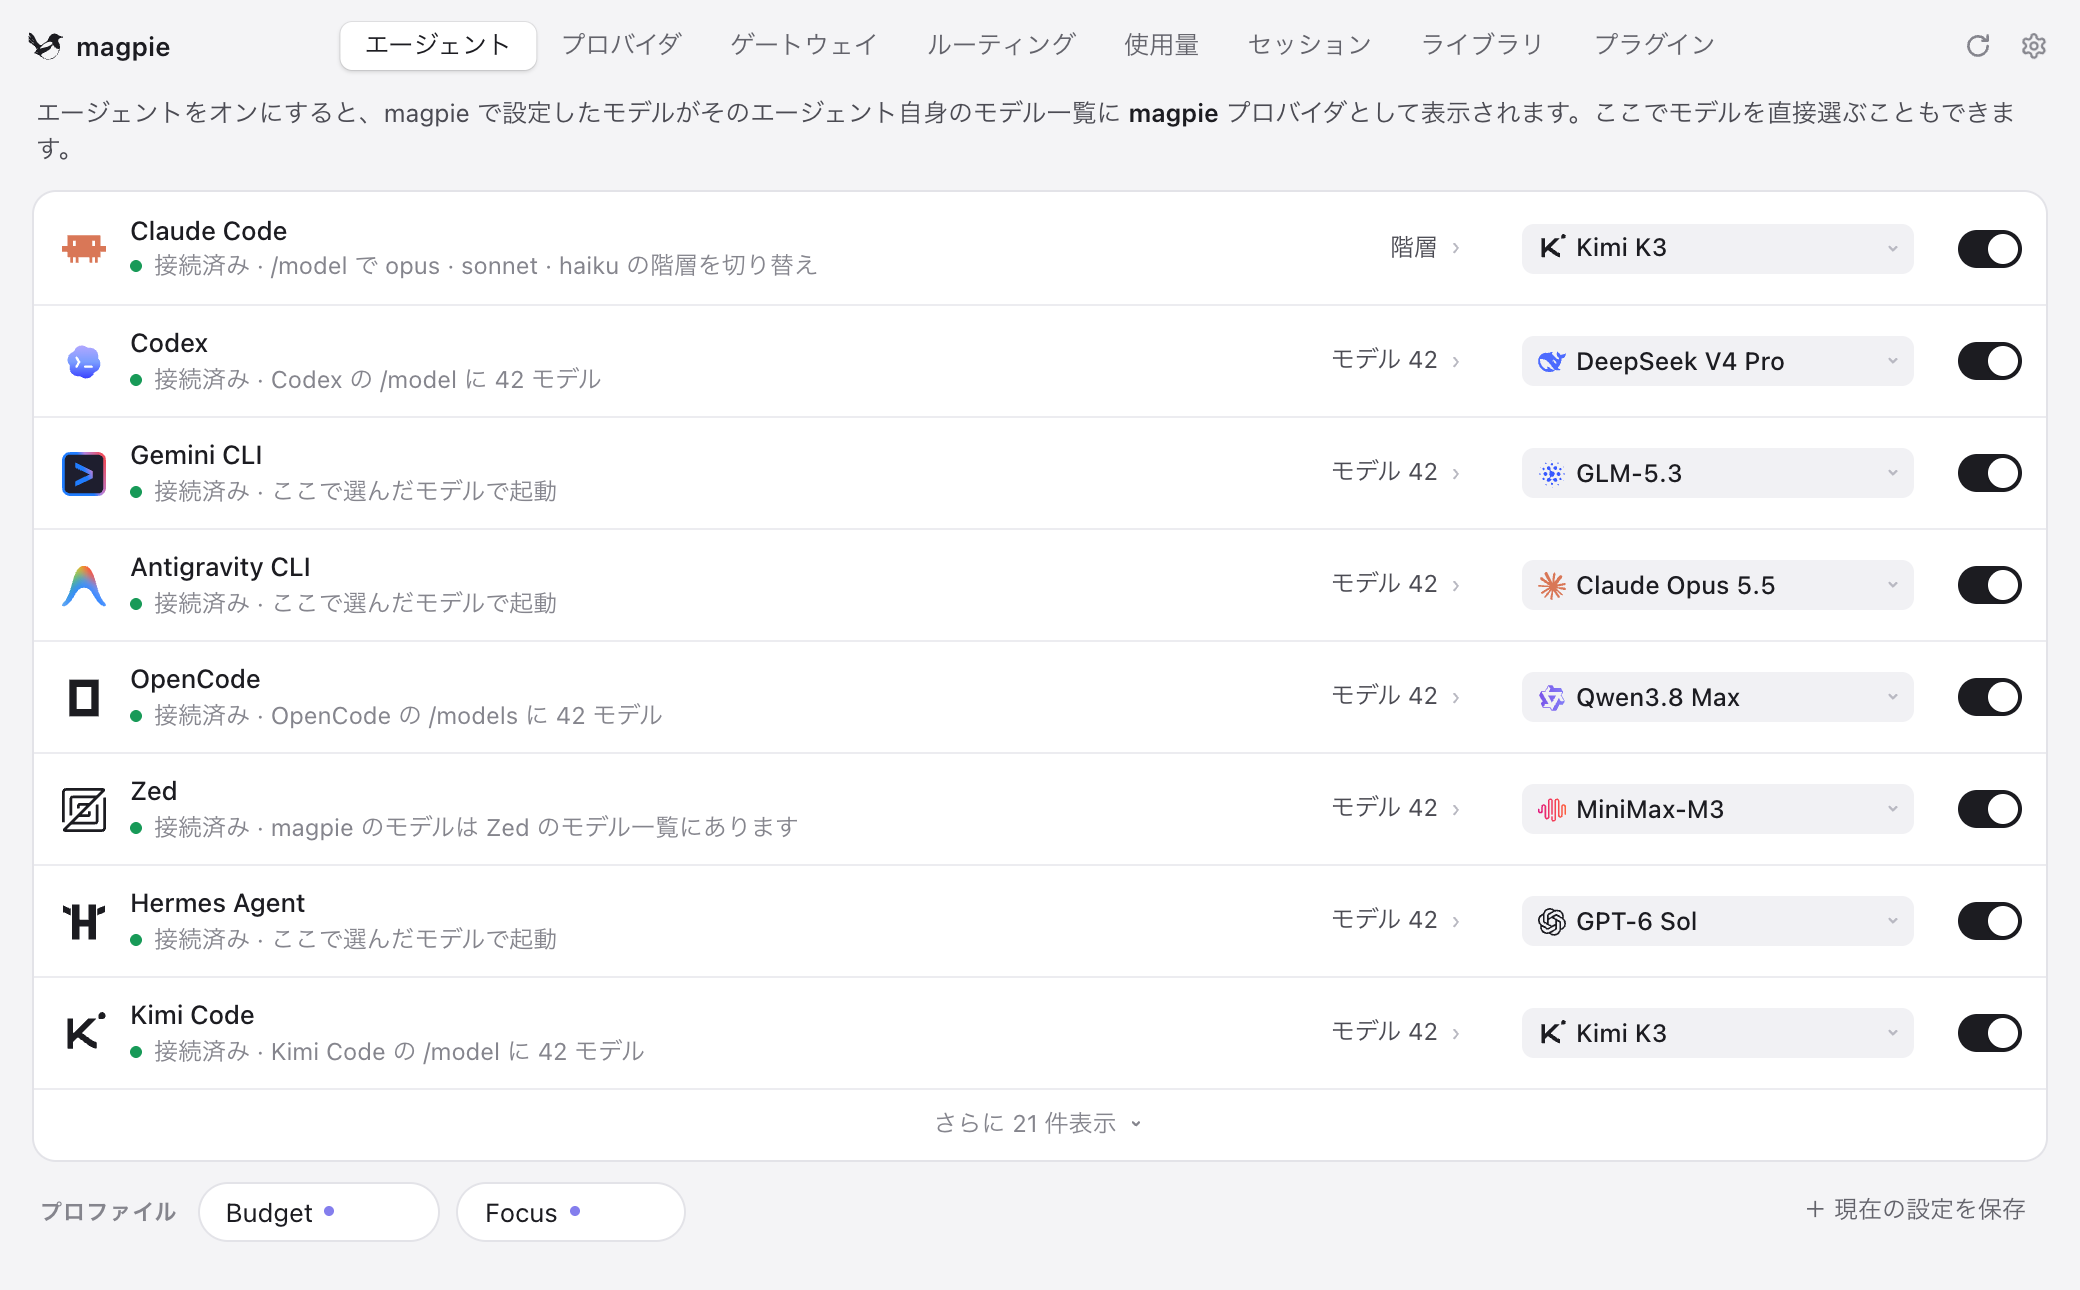
Task: Click the Antigravity CLI agent icon
Action: click(84, 585)
